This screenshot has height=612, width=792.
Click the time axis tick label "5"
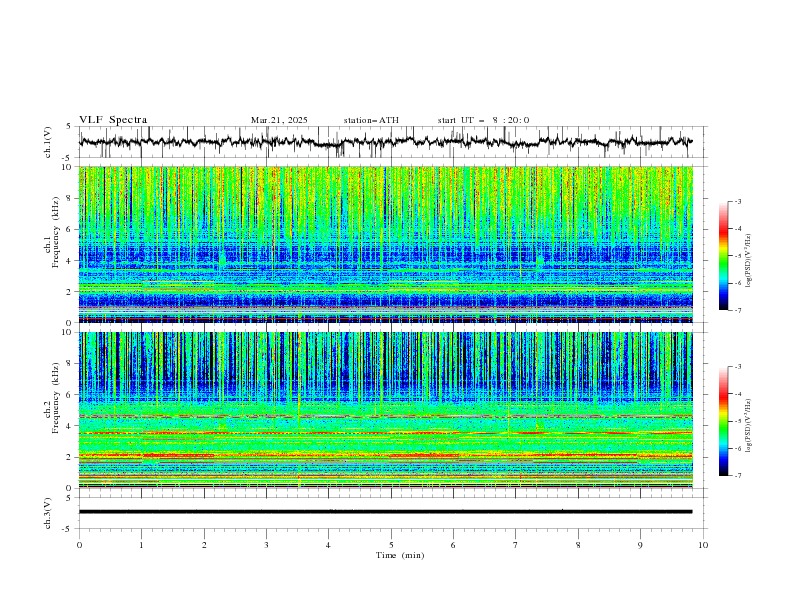coord(391,545)
